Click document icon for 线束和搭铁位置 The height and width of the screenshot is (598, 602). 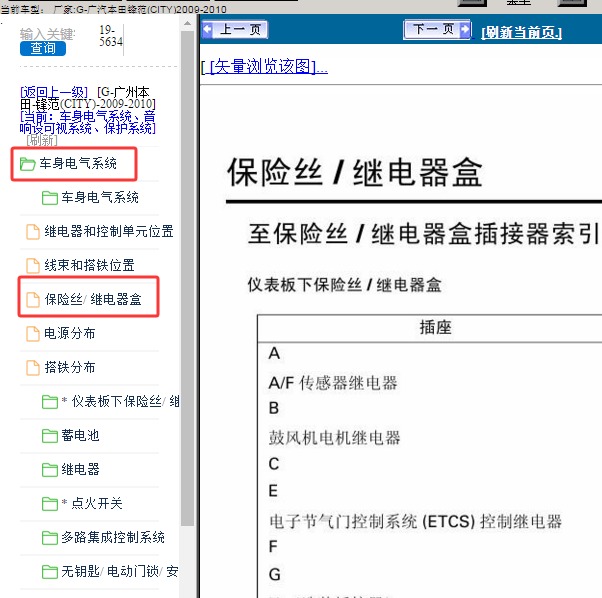(x=32, y=266)
